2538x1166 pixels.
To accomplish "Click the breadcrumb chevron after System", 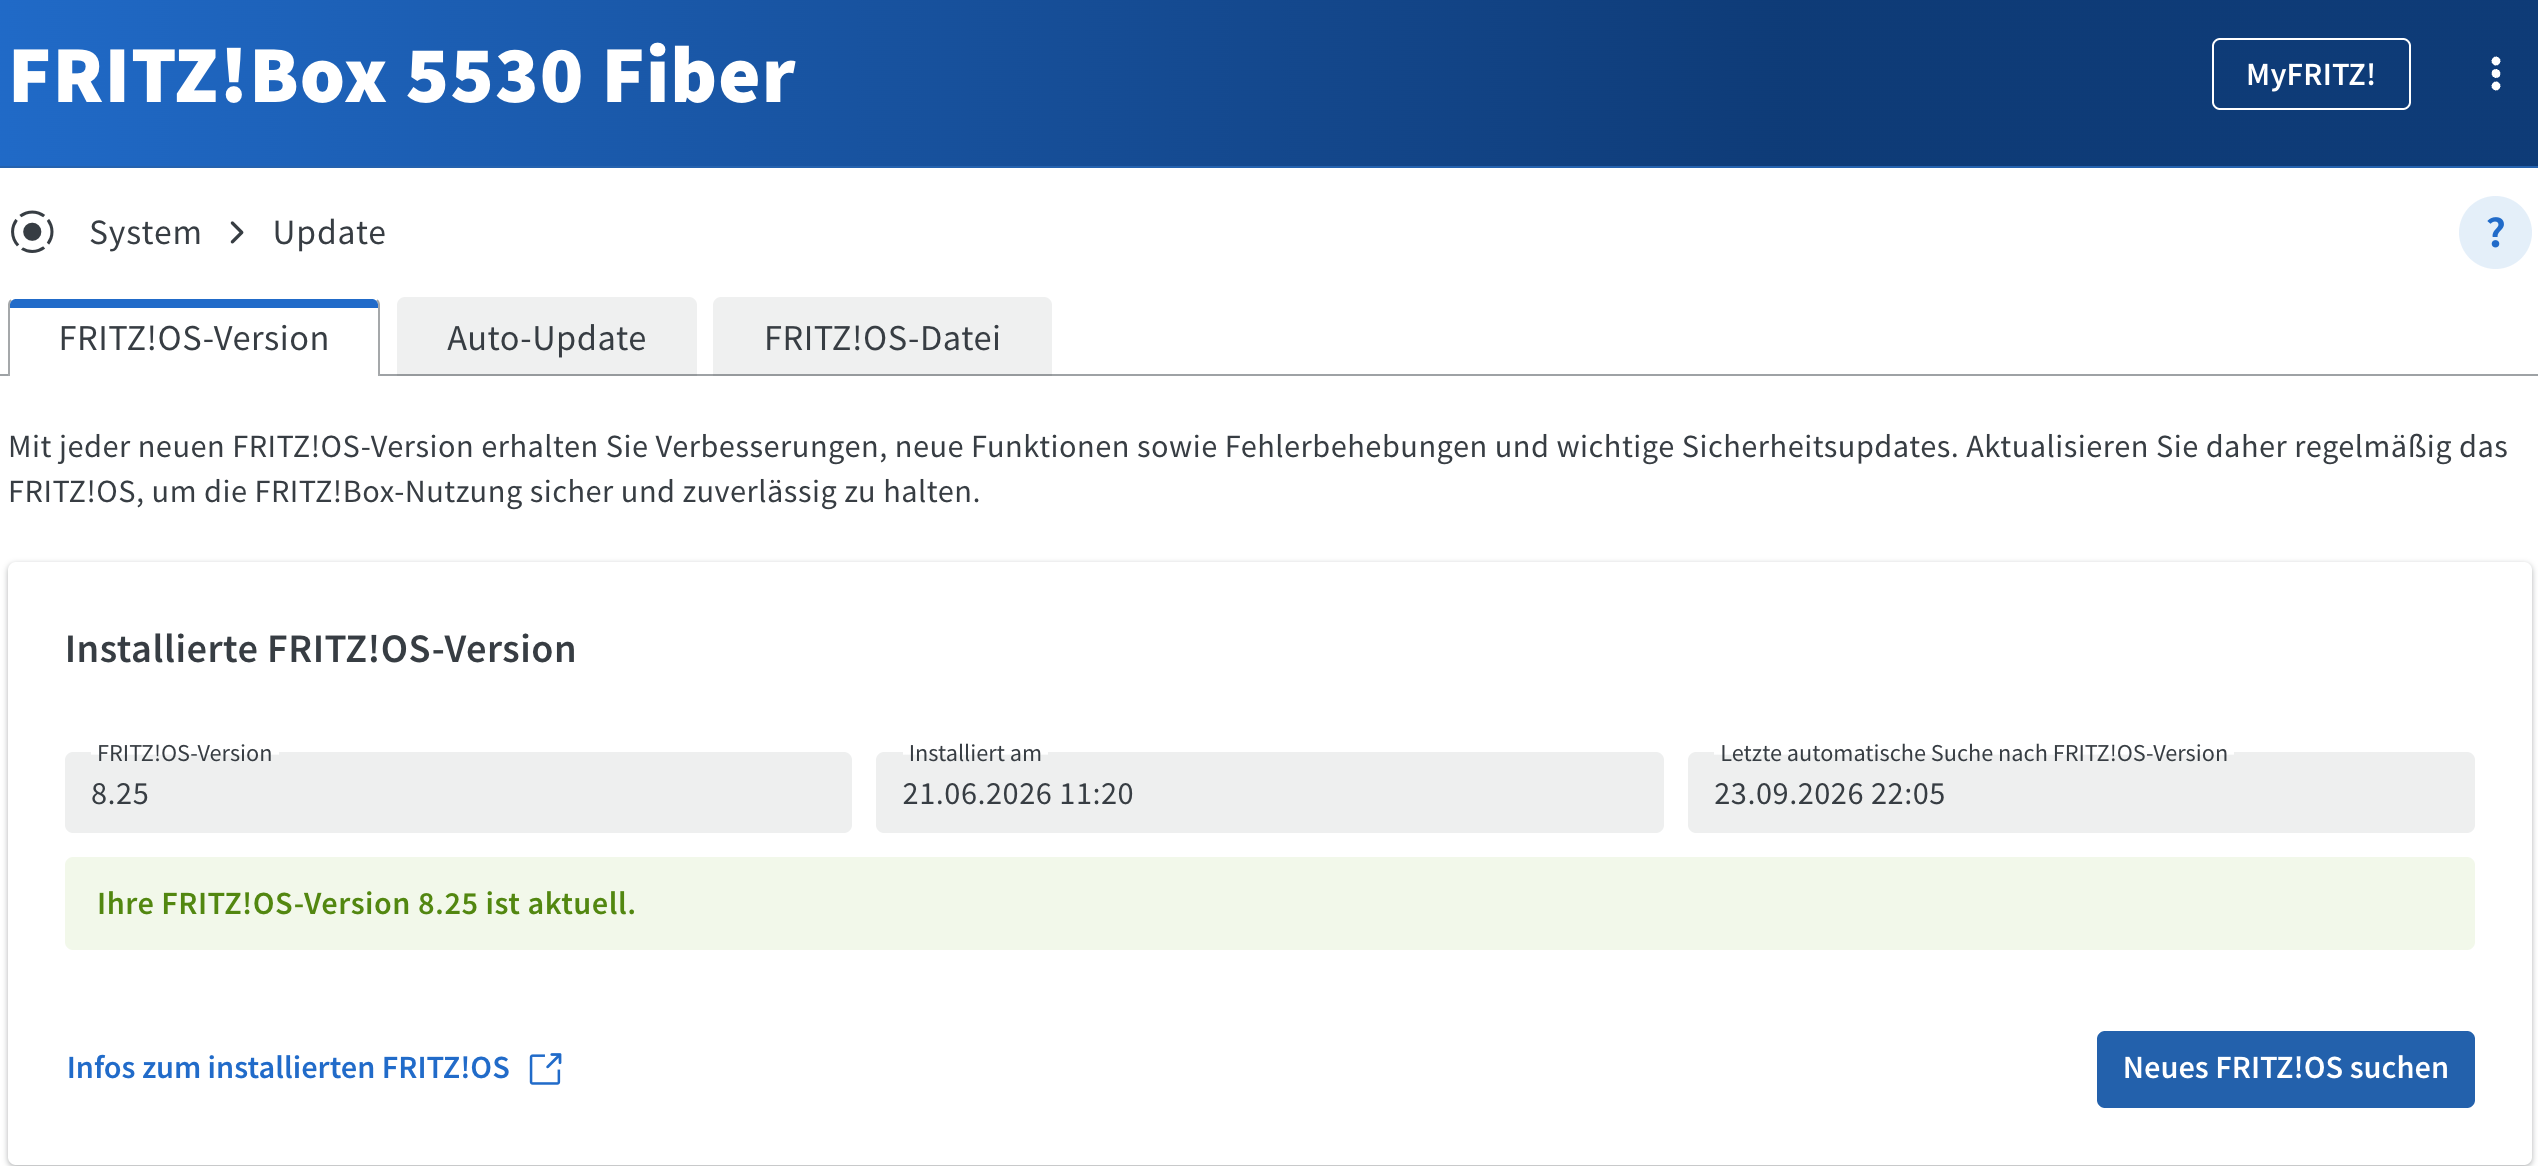I will [237, 233].
